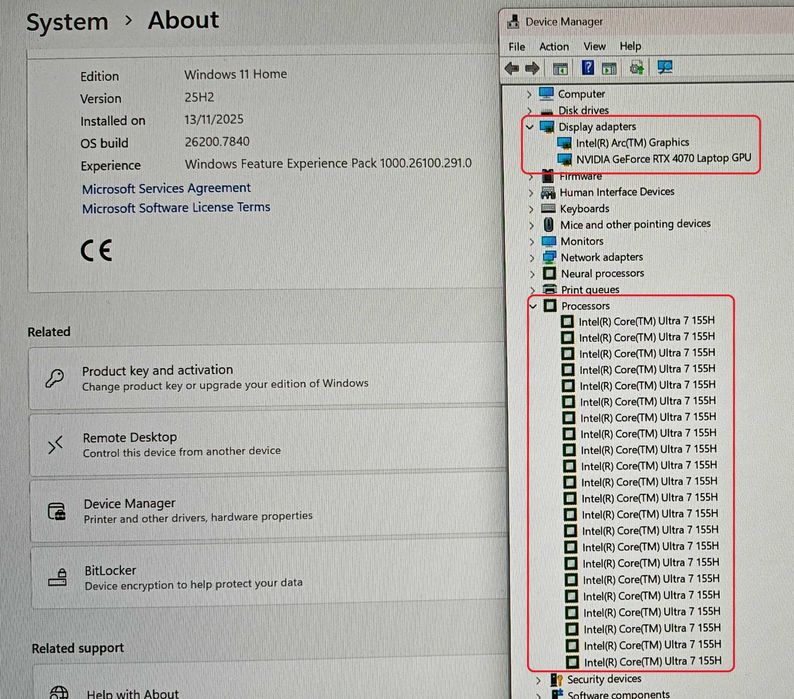Select the Keyboards category icon

tap(548, 208)
